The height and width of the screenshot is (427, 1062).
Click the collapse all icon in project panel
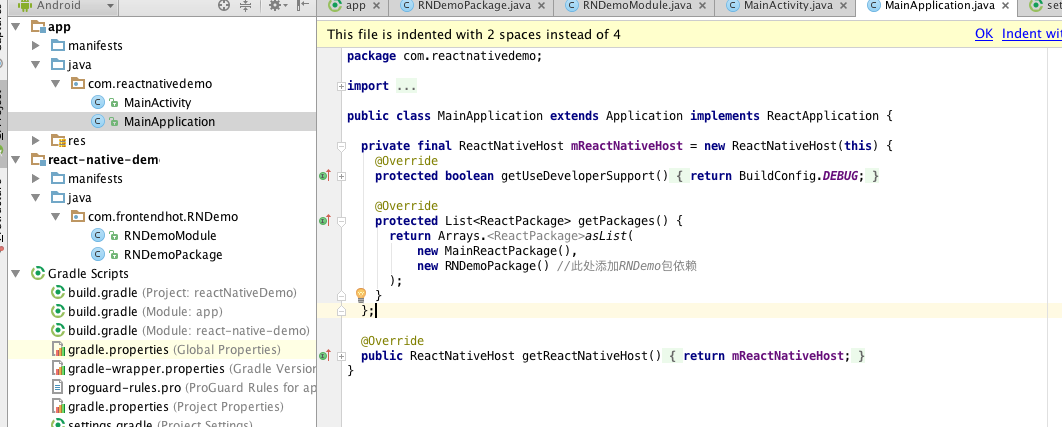click(247, 6)
